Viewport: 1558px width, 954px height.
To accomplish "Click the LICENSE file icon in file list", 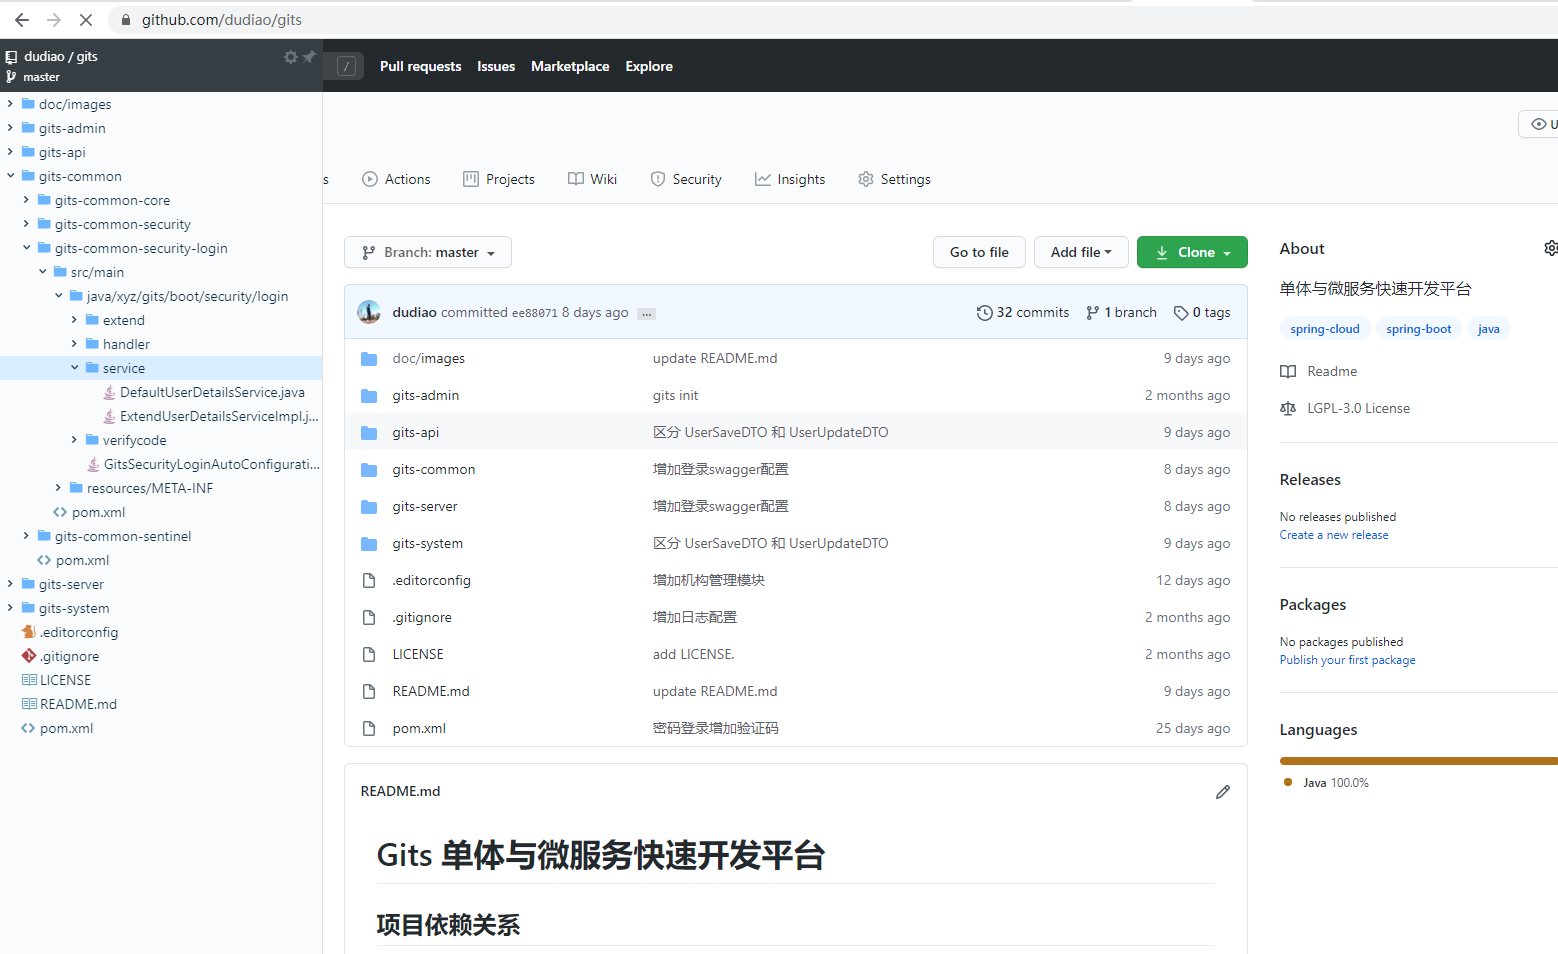I will 369,655.
